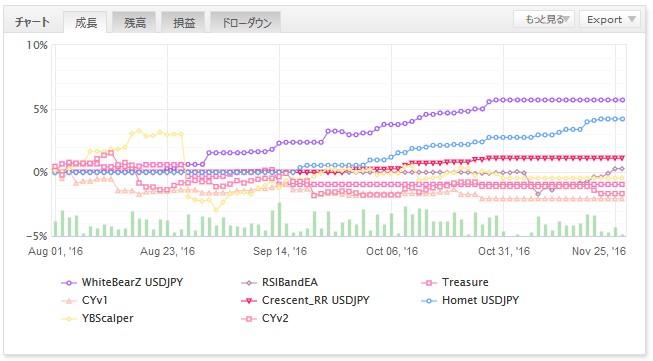The image size is (653, 361).
Task: Switch to the 残高 tab
Action: tap(135, 22)
